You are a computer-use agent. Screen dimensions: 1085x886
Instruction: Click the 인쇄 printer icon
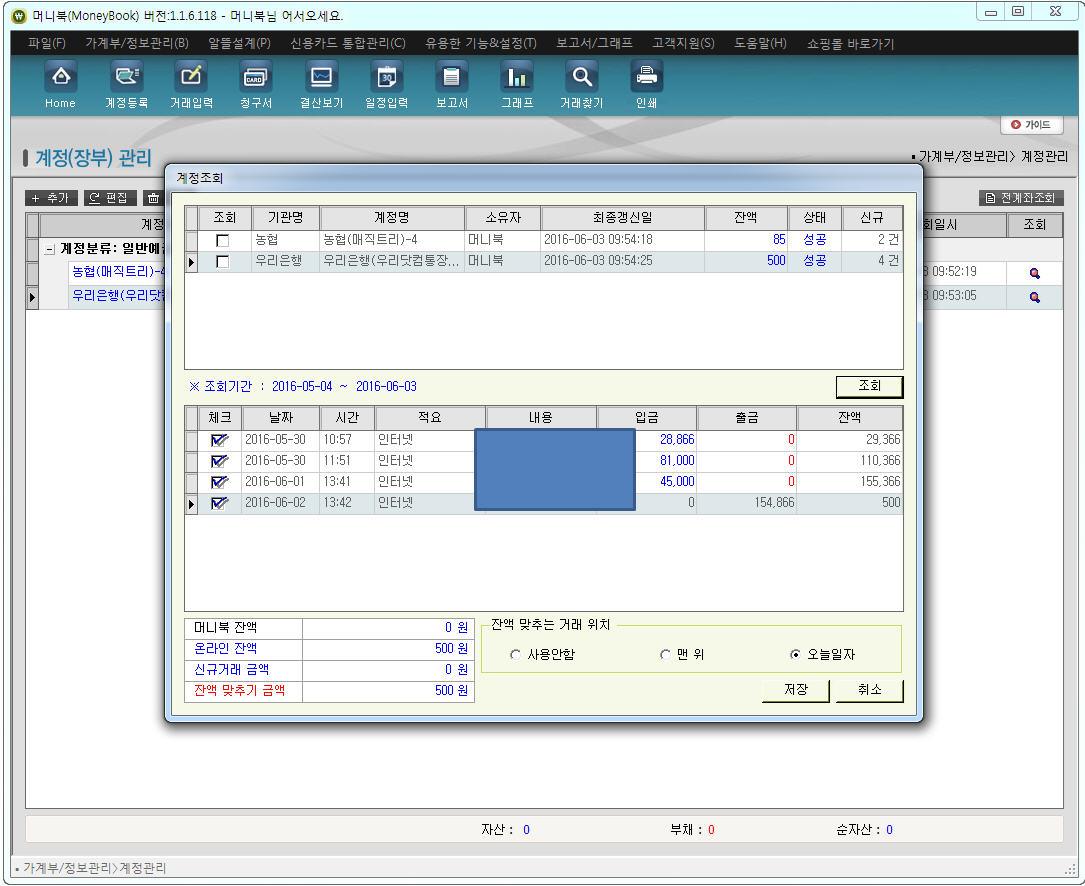pyautogui.click(x=646, y=78)
